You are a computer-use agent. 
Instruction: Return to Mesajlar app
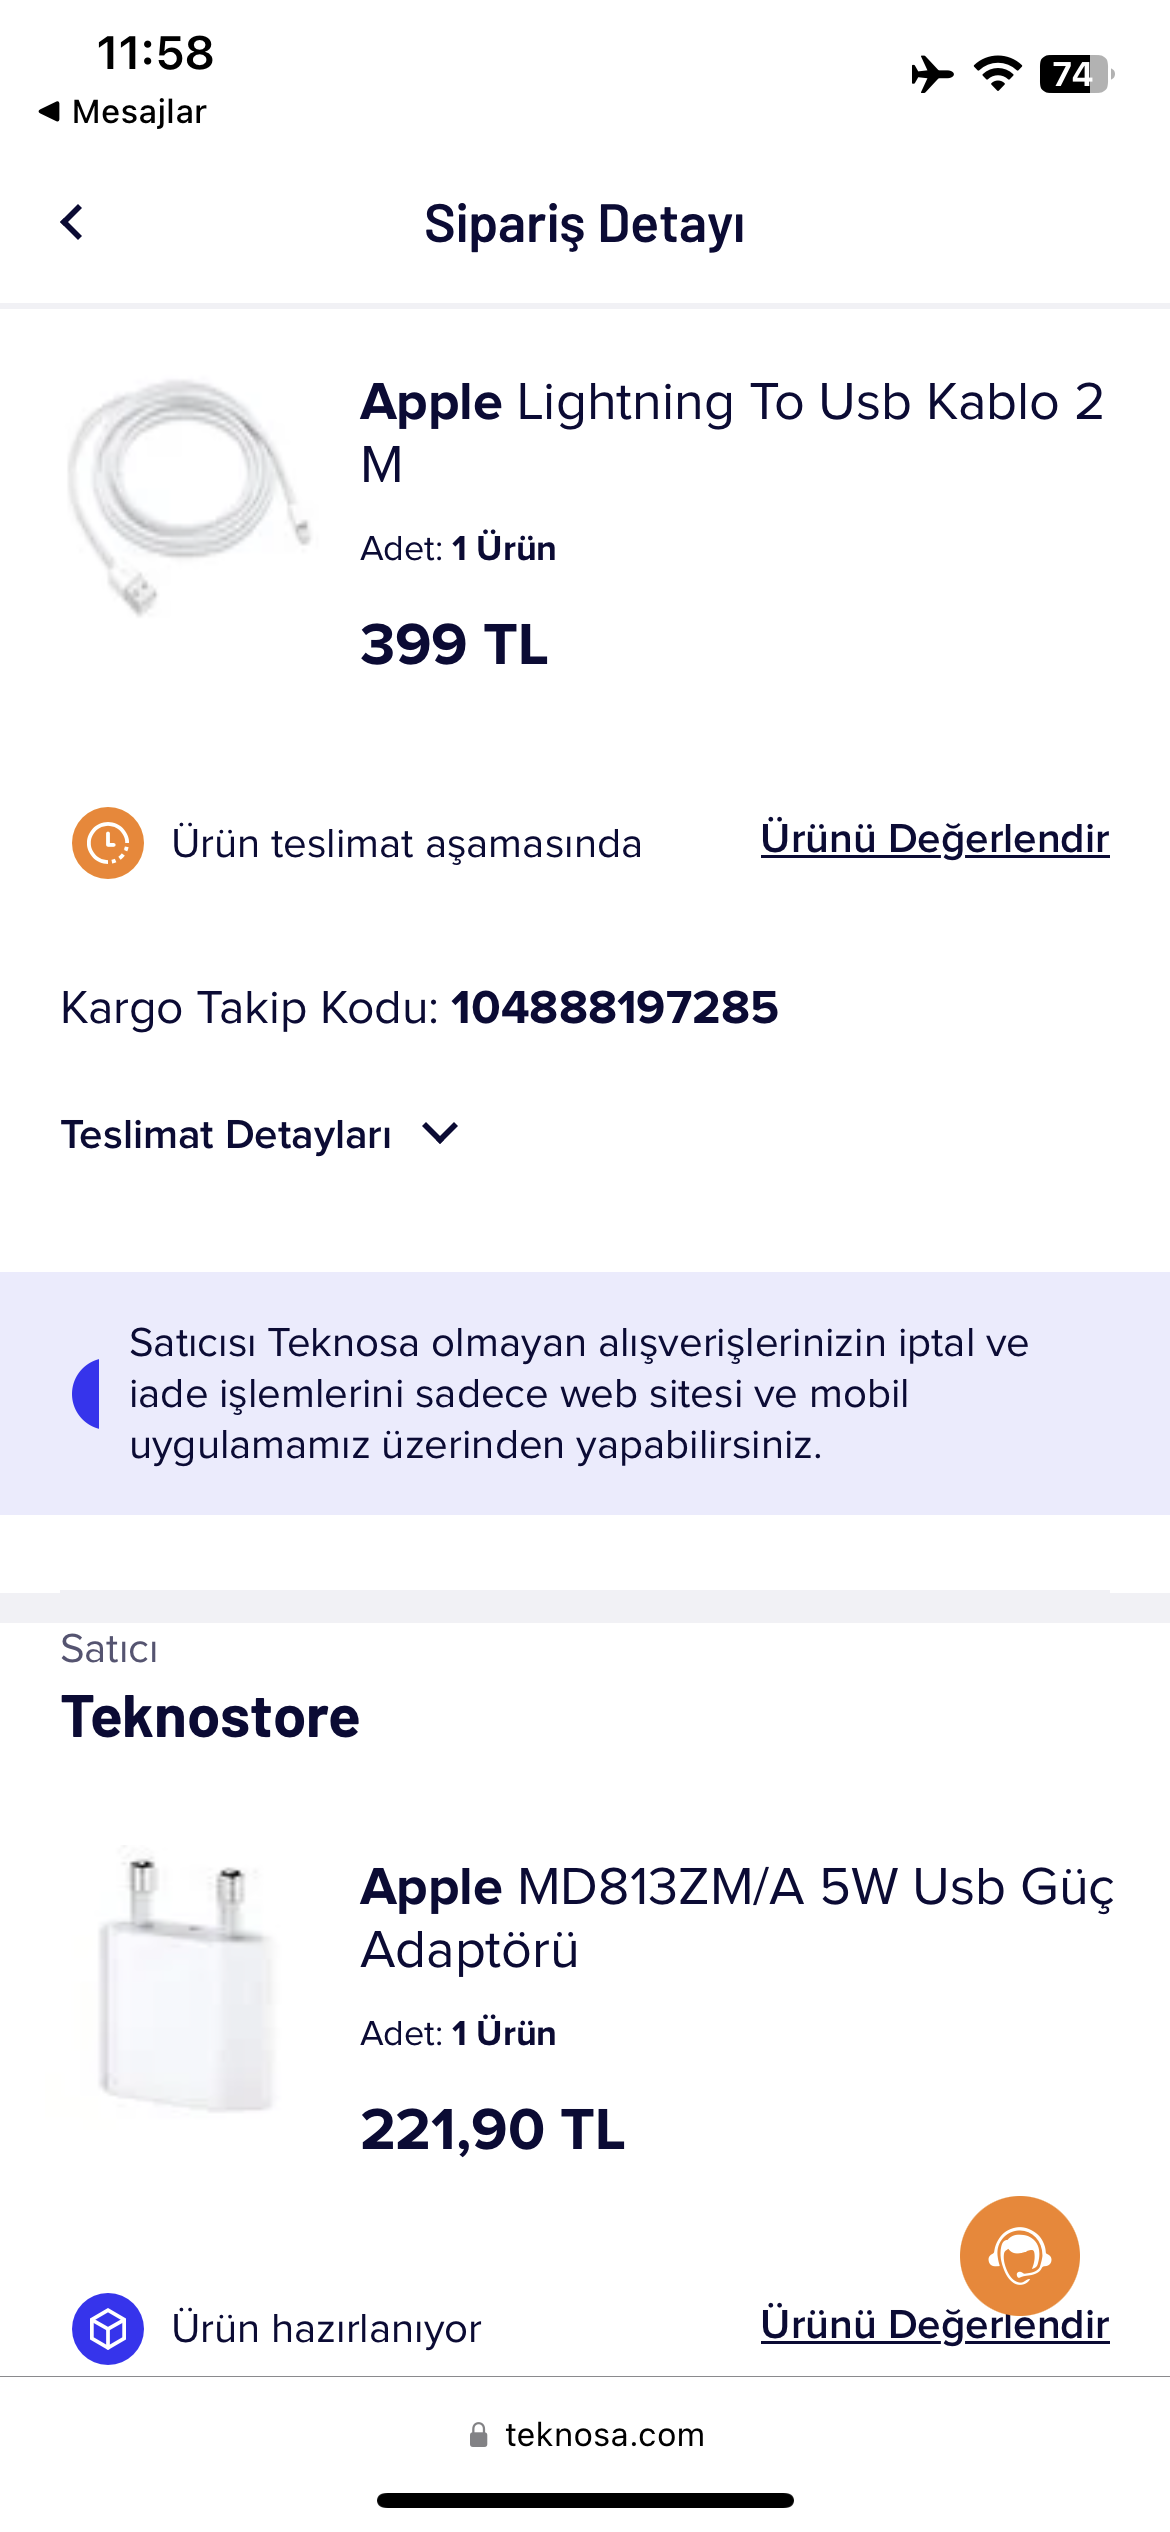pyautogui.click(x=122, y=111)
